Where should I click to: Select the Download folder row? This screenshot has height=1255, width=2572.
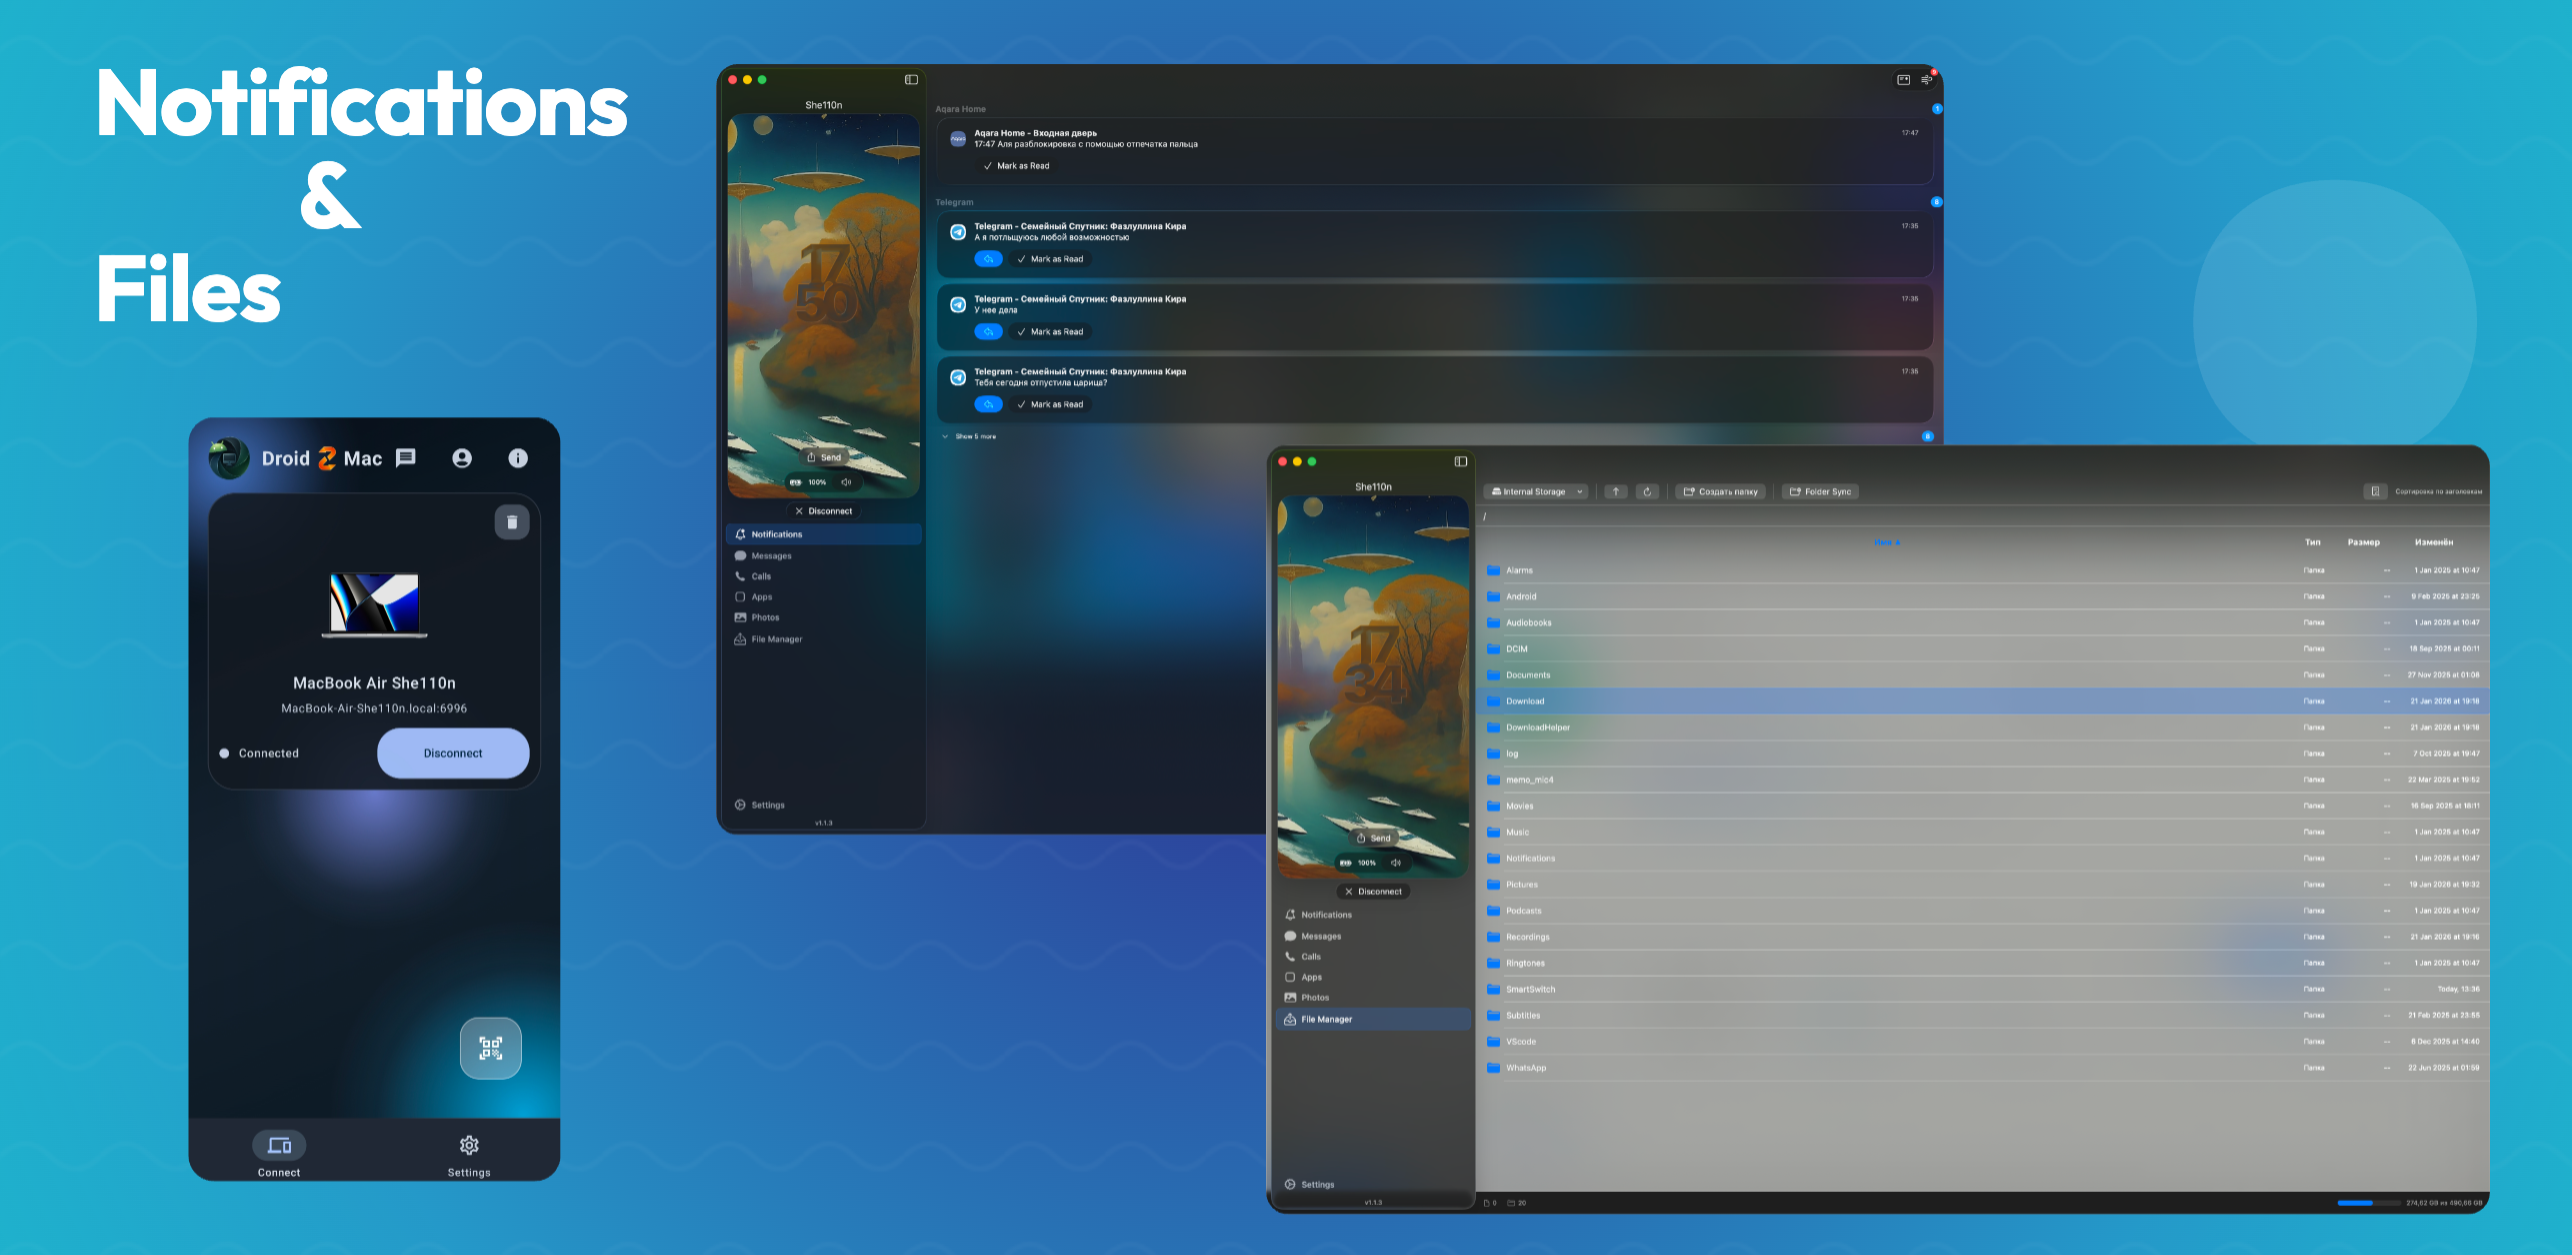pyautogui.click(x=1983, y=701)
